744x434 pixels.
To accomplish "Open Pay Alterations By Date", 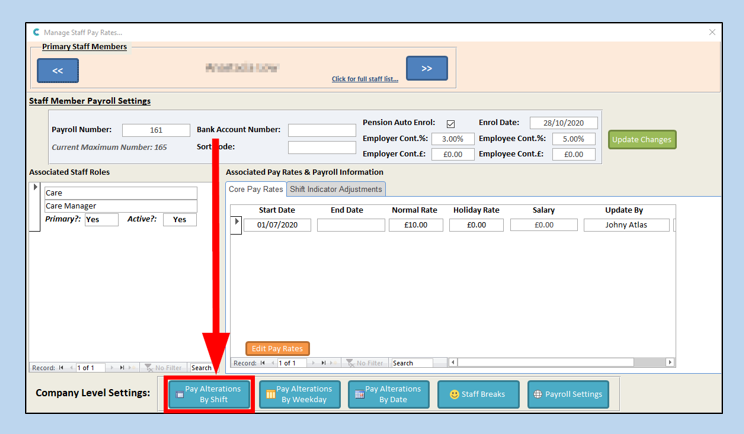I will [388, 394].
